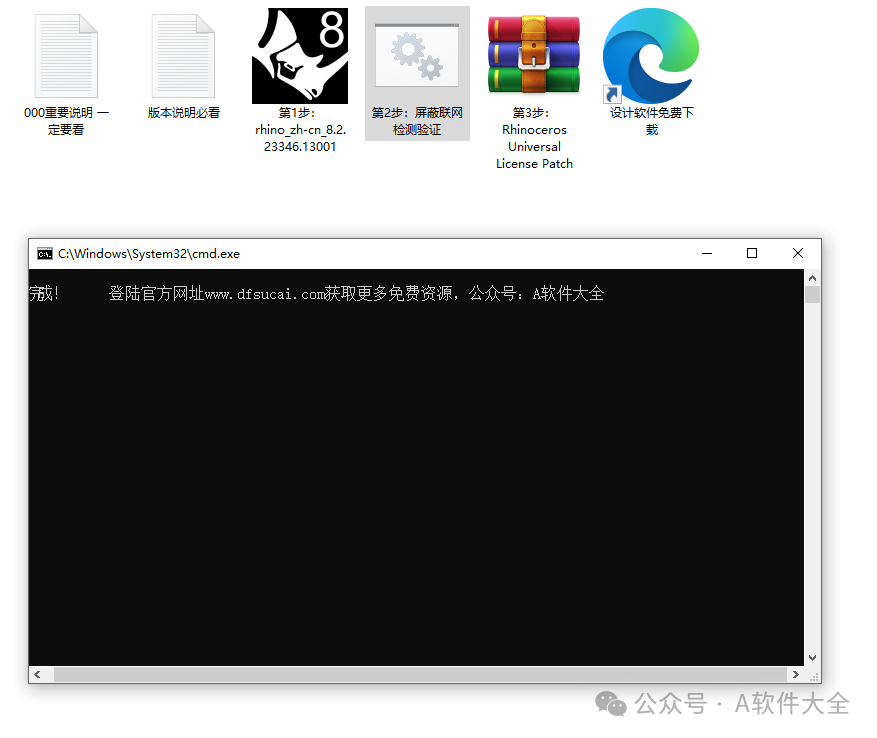Run the 第2步 屏蔽联网检测验证 tool
877x738 pixels.
[417, 55]
